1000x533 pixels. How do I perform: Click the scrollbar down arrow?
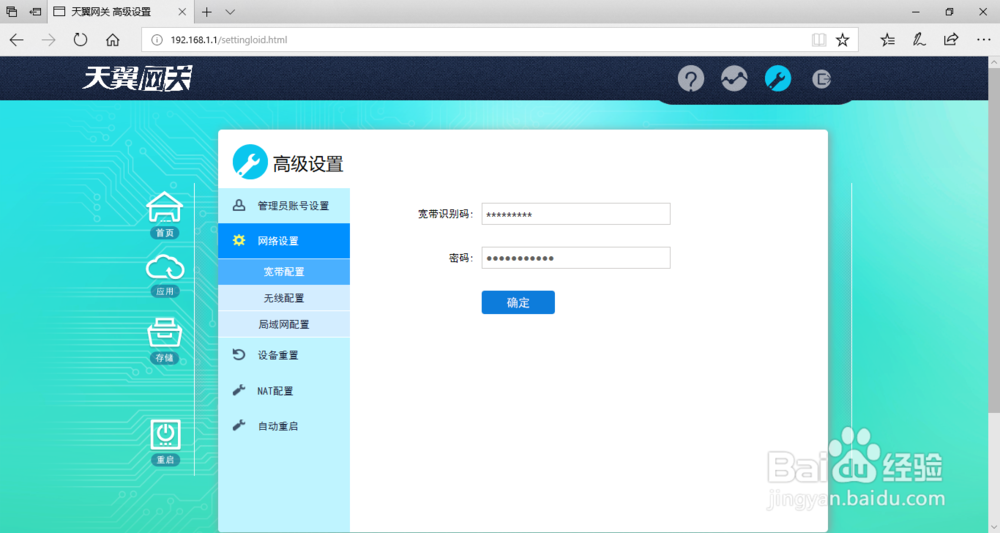[x=994, y=527]
